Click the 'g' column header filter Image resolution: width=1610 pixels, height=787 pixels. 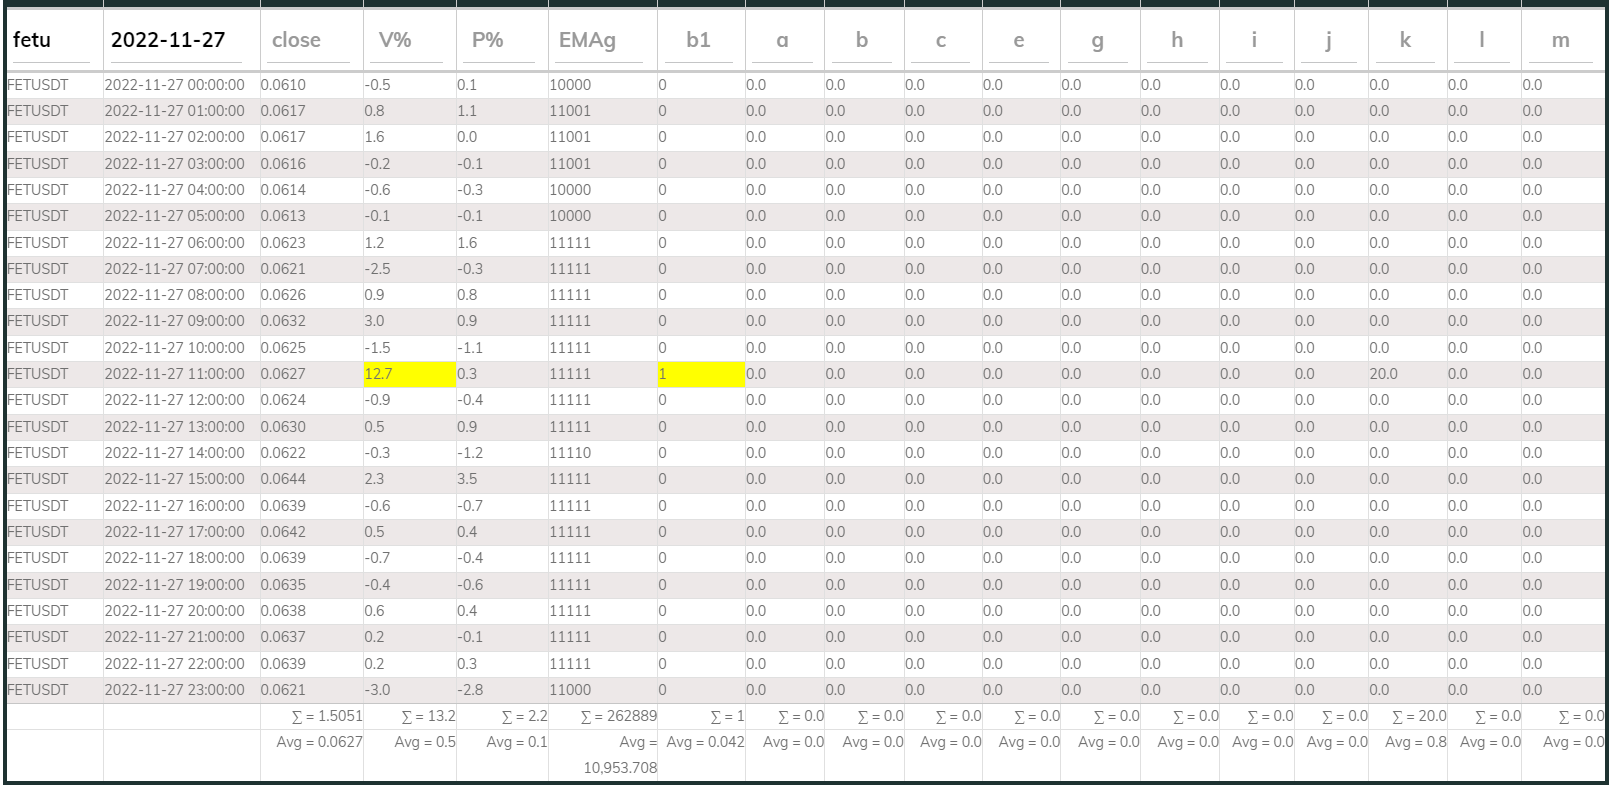(1098, 41)
